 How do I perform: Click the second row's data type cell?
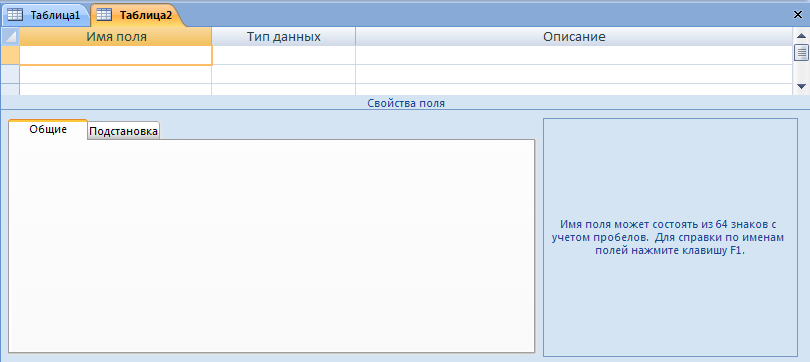(284, 74)
